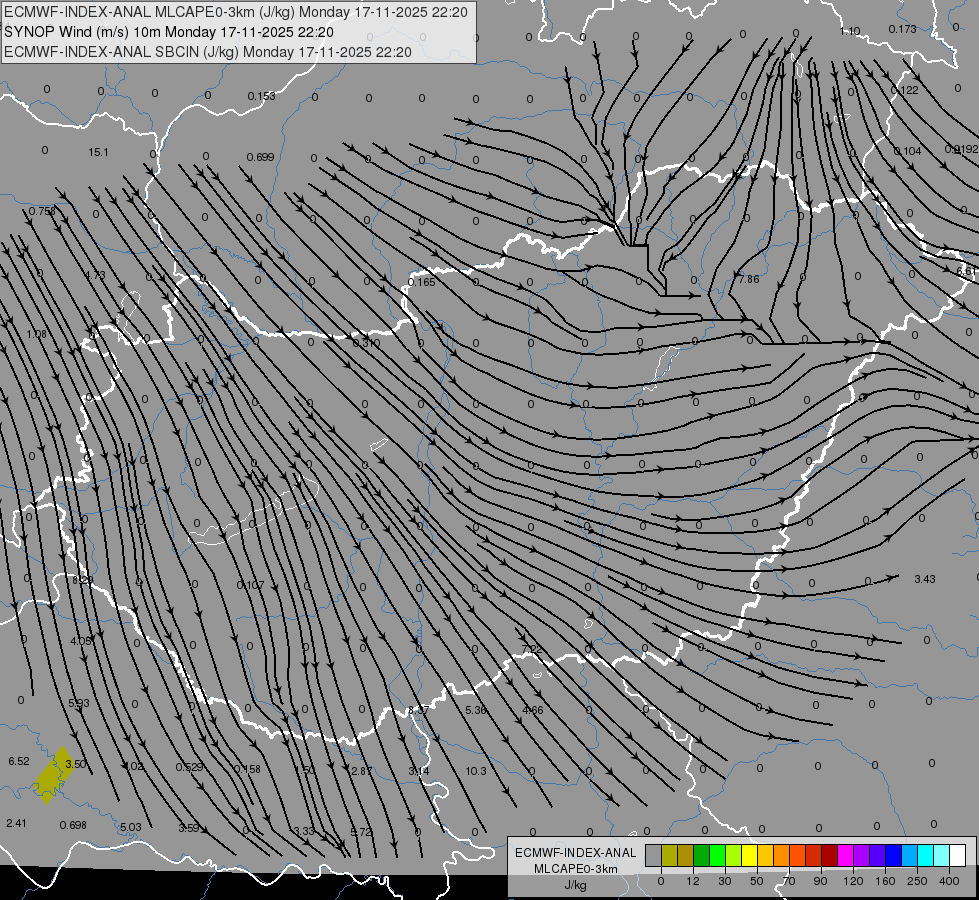Click the legend label MLCAPE0-3km
This screenshot has height=900, width=979.
[576, 869]
